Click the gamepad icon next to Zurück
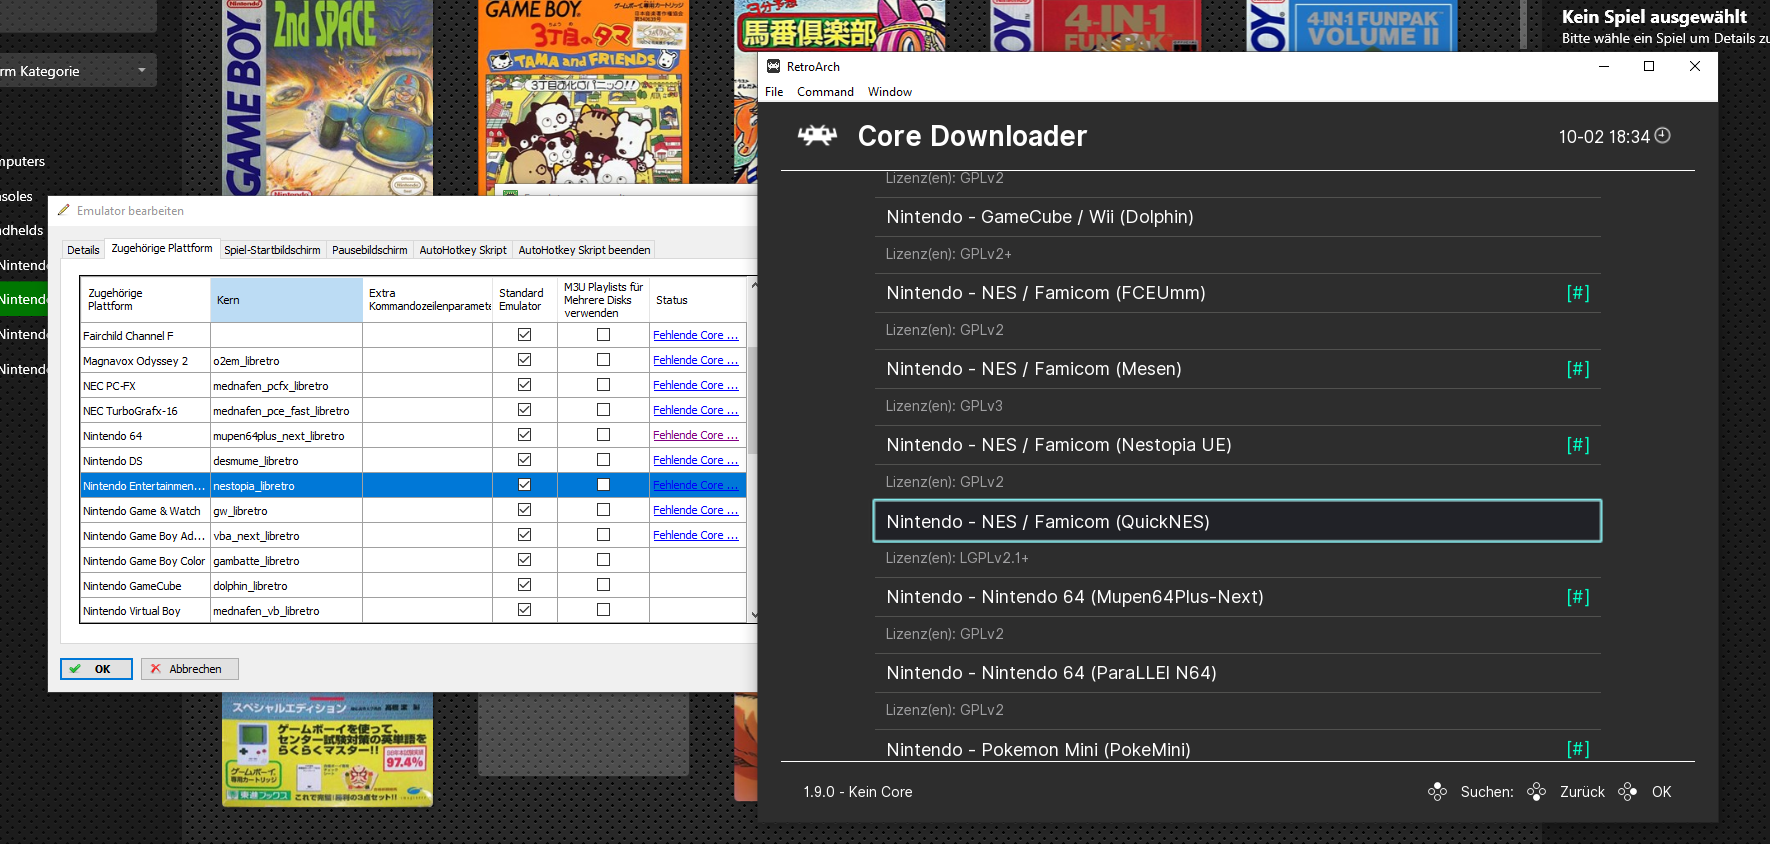This screenshot has width=1770, height=844. click(x=1537, y=791)
